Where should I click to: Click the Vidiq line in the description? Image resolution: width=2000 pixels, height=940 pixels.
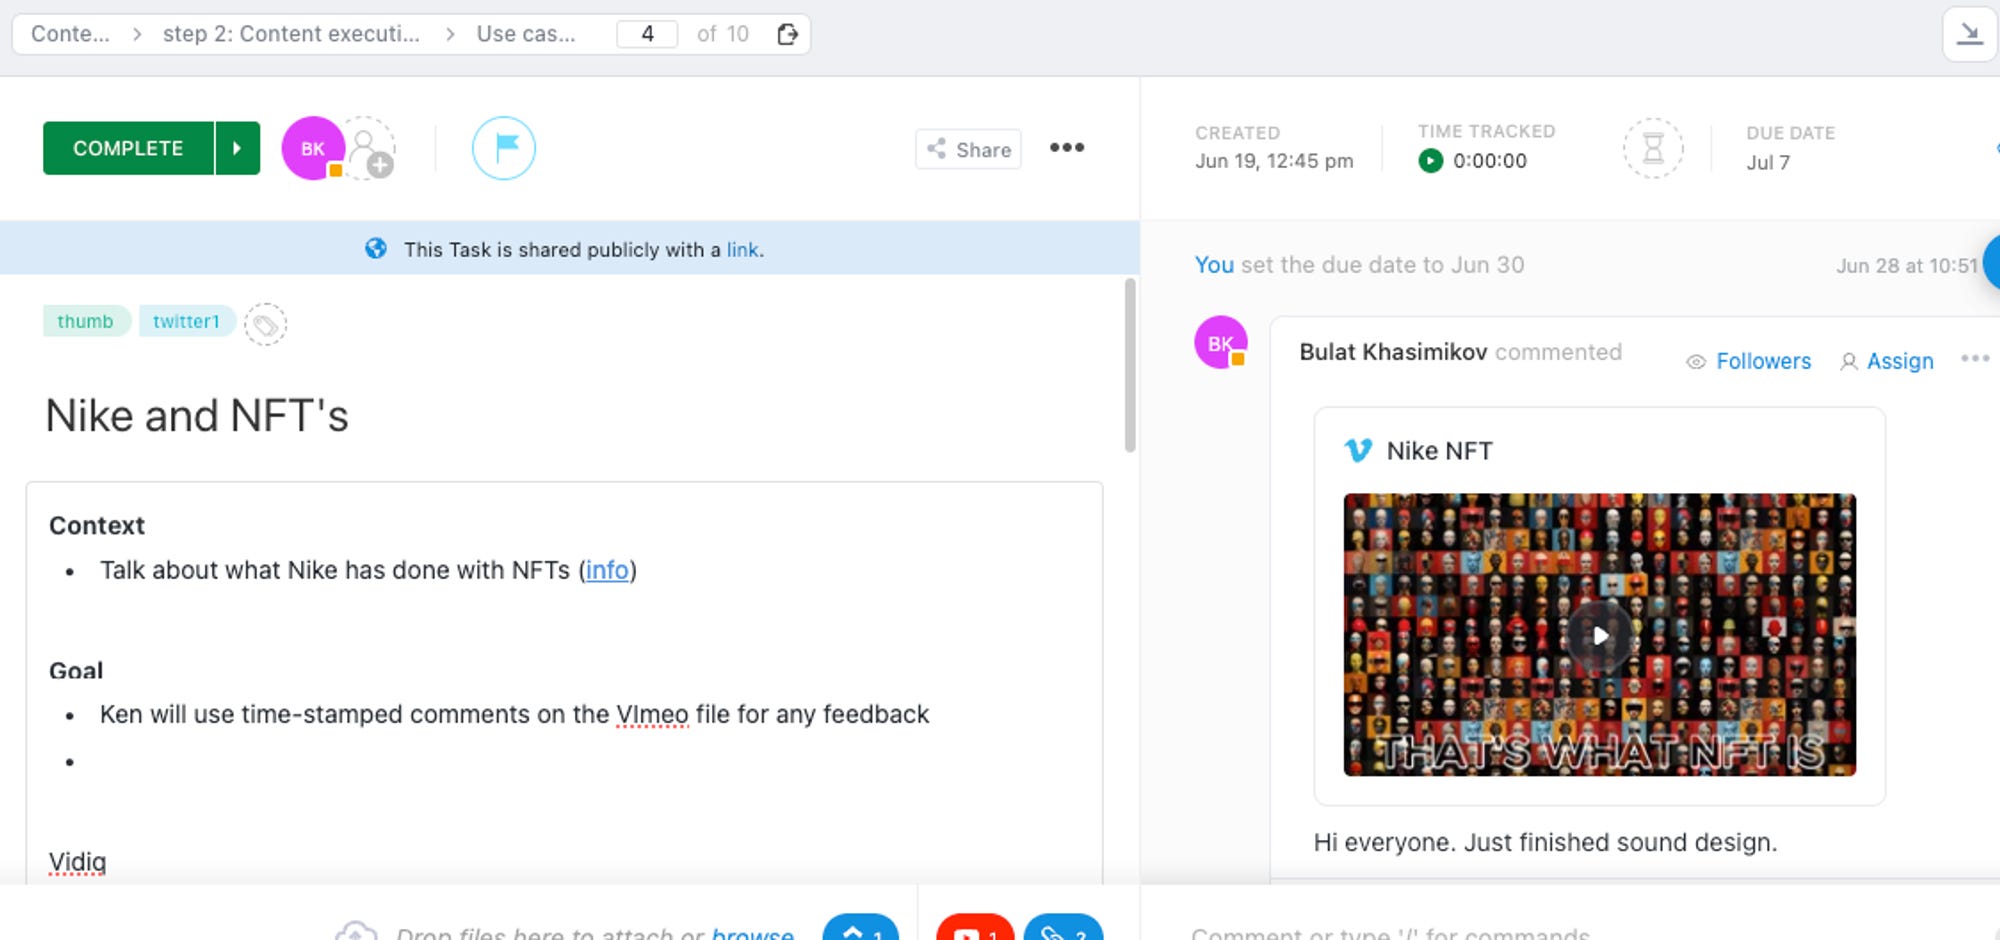coord(77,862)
